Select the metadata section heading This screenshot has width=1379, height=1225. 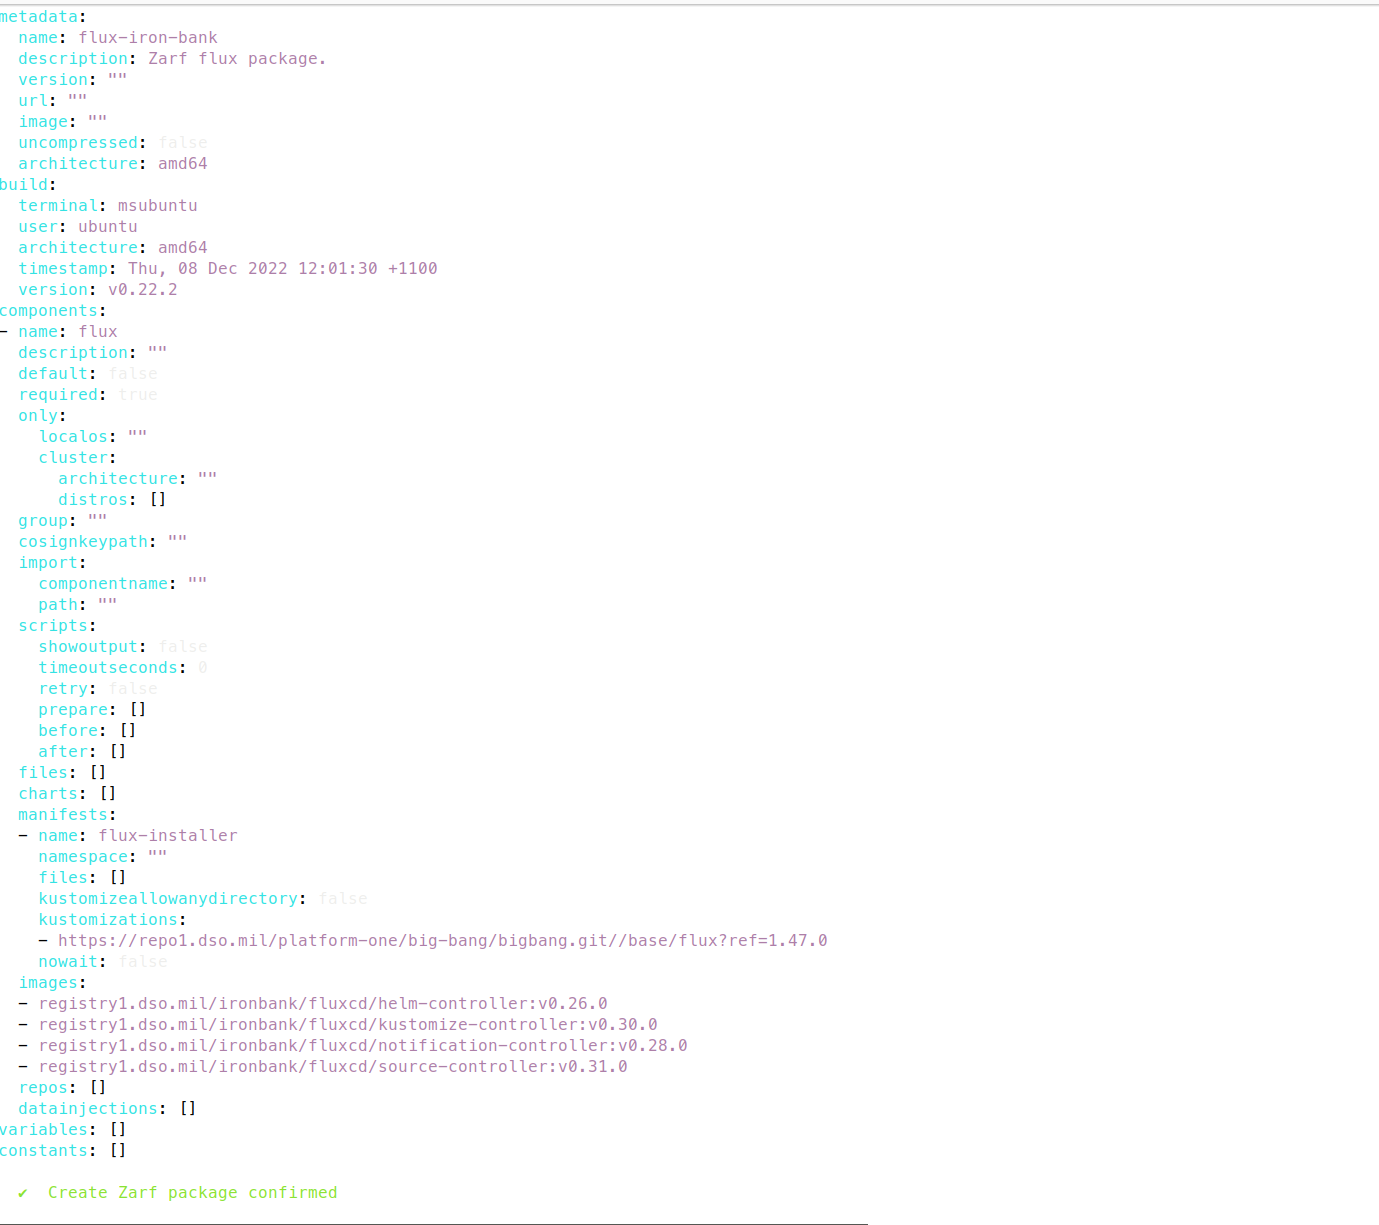(x=37, y=16)
